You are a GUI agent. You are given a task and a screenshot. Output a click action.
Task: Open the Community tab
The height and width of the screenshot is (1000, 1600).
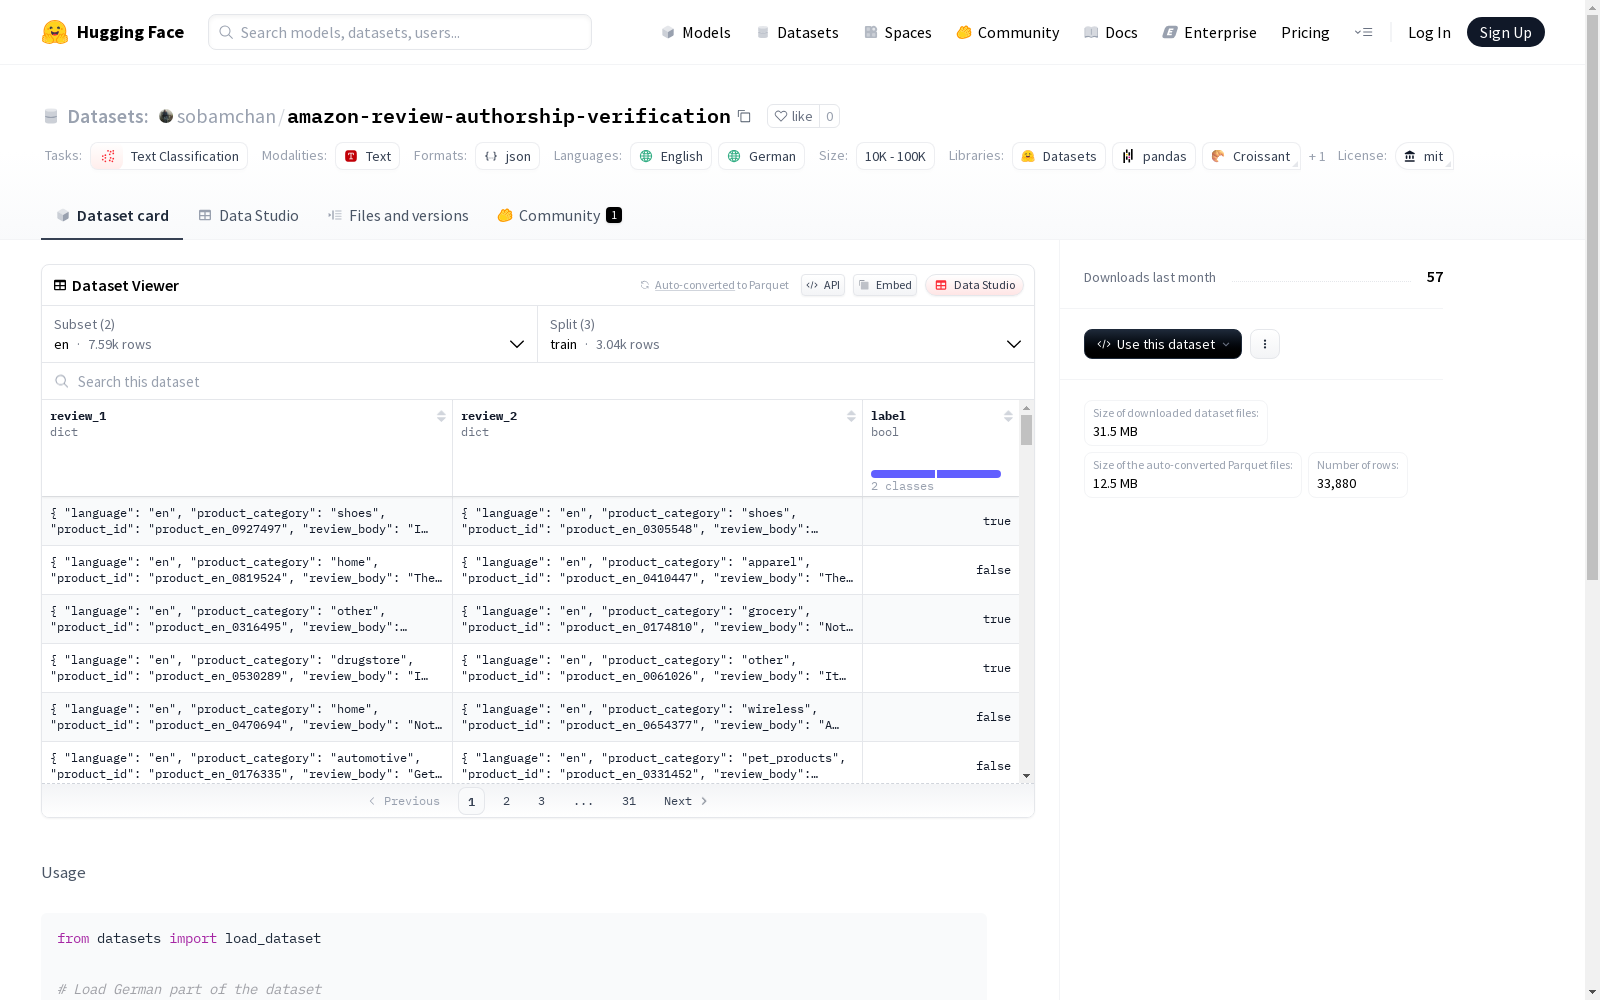(x=559, y=215)
